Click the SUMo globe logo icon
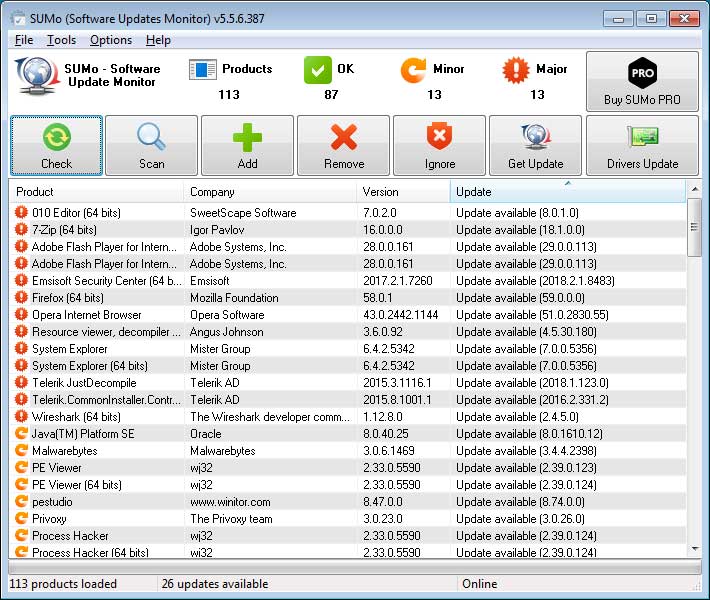The width and height of the screenshot is (710, 600). (x=37, y=76)
